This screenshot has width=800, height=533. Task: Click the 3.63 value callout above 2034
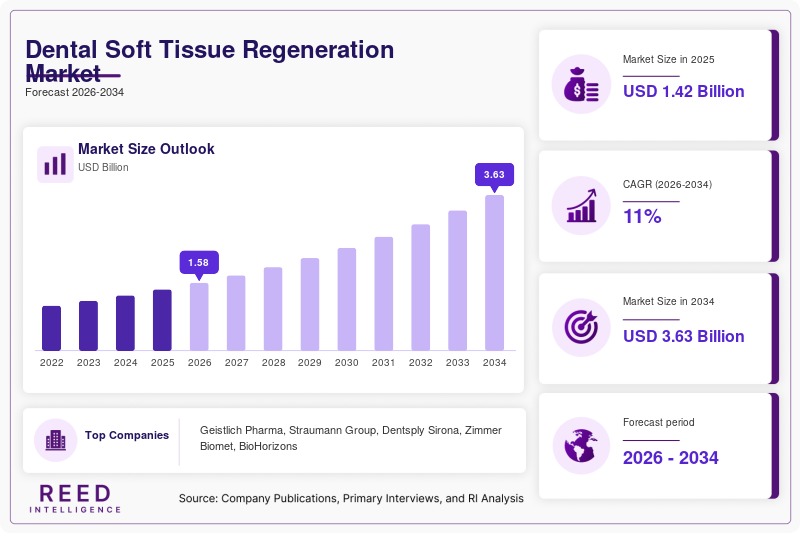[x=494, y=175]
